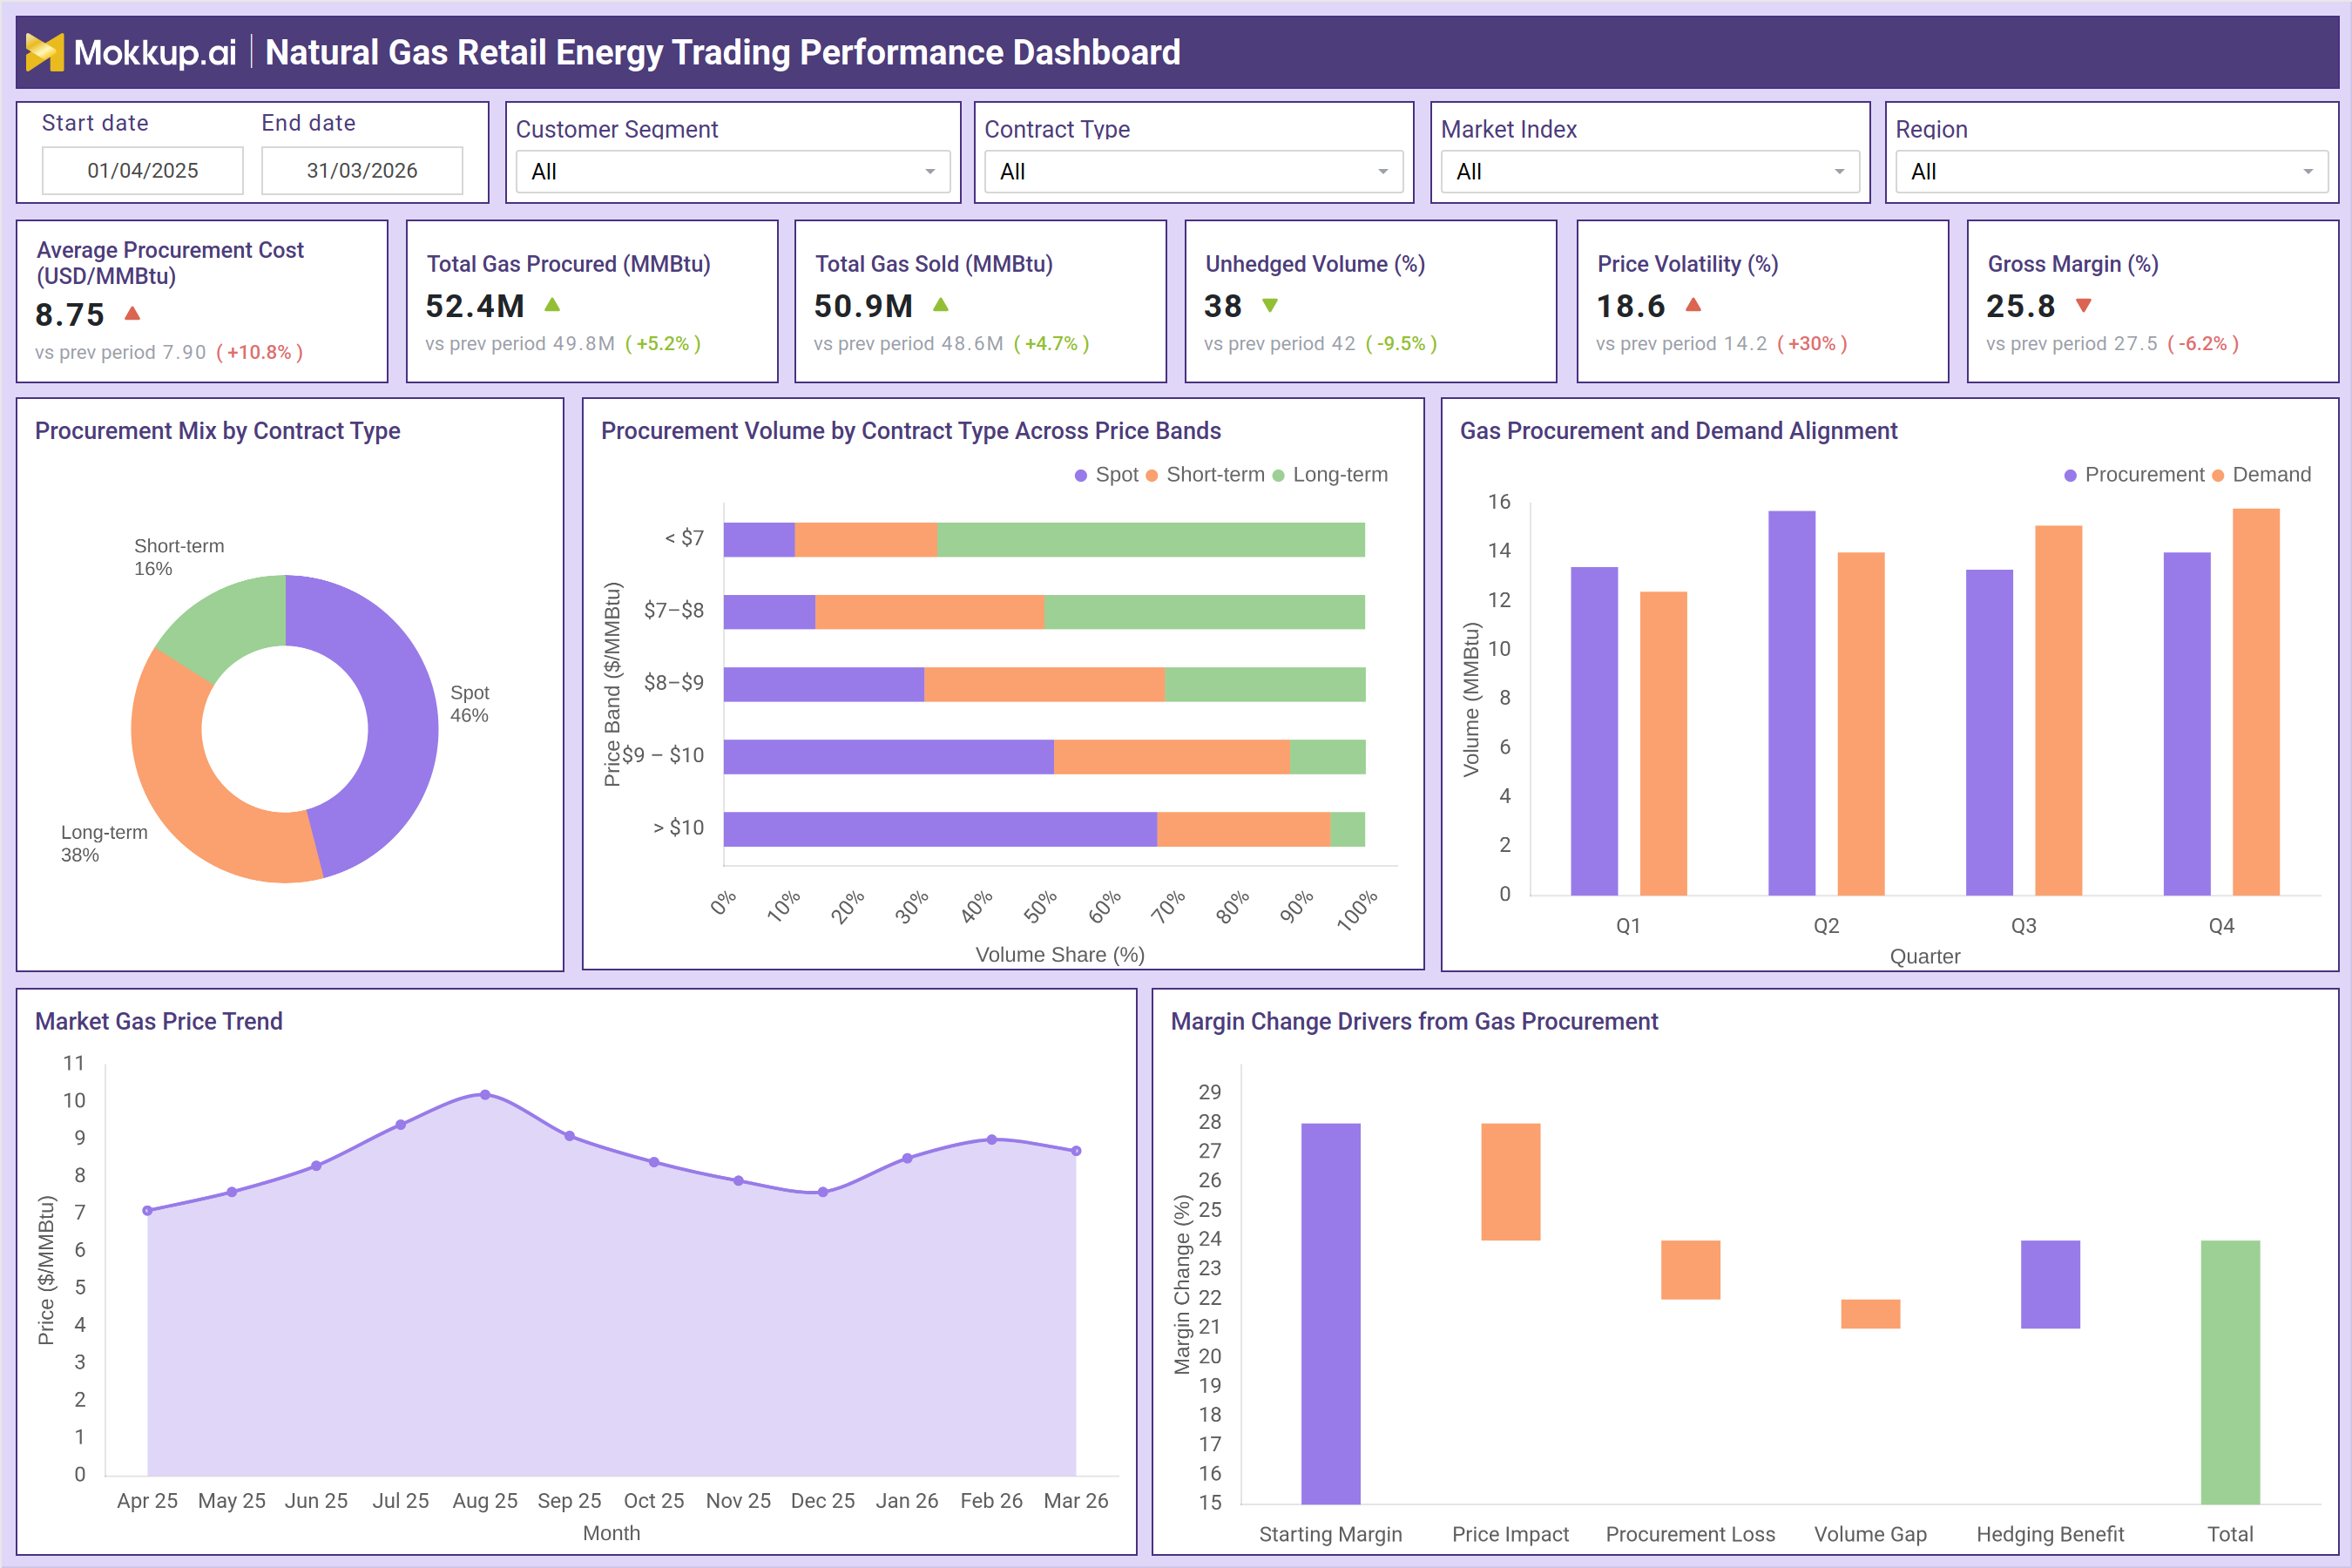The width and height of the screenshot is (2352, 1568).
Task: Click the green up arrow beside 52.4M
Action: [552, 305]
